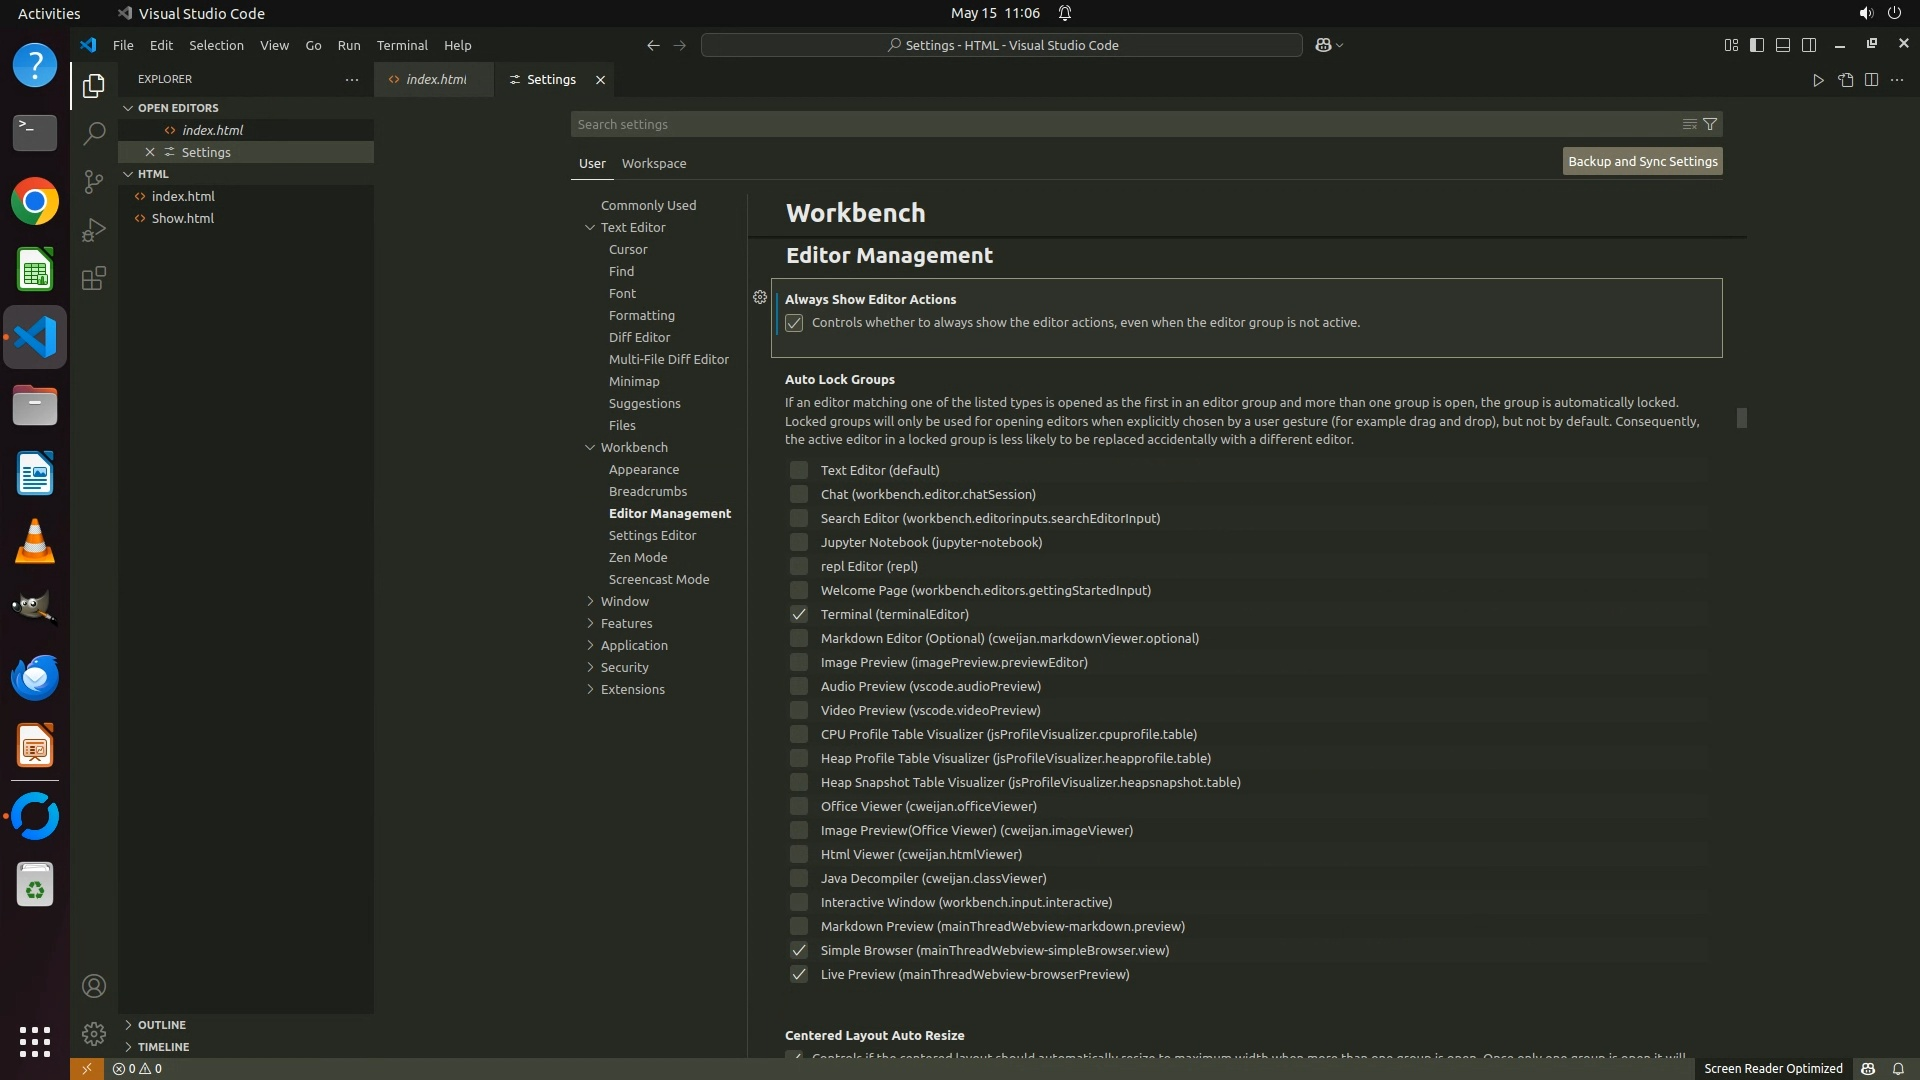1920x1080 pixels.
Task: Open the Terminal menu
Action: (x=402, y=45)
